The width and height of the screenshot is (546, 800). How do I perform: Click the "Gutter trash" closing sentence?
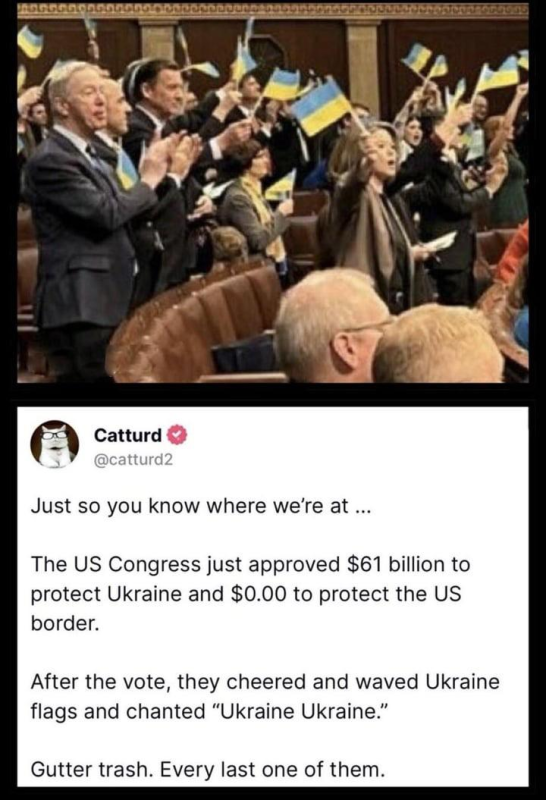point(208,769)
